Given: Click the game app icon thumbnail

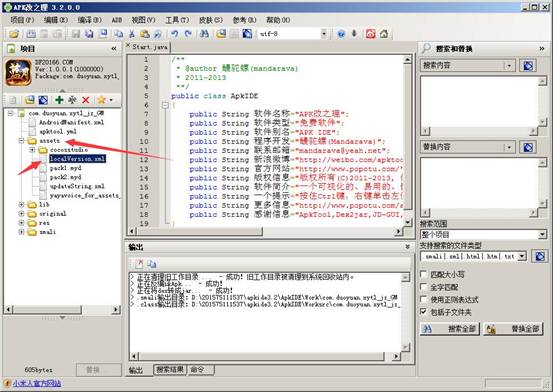Looking at the screenshot, I should [18, 73].
